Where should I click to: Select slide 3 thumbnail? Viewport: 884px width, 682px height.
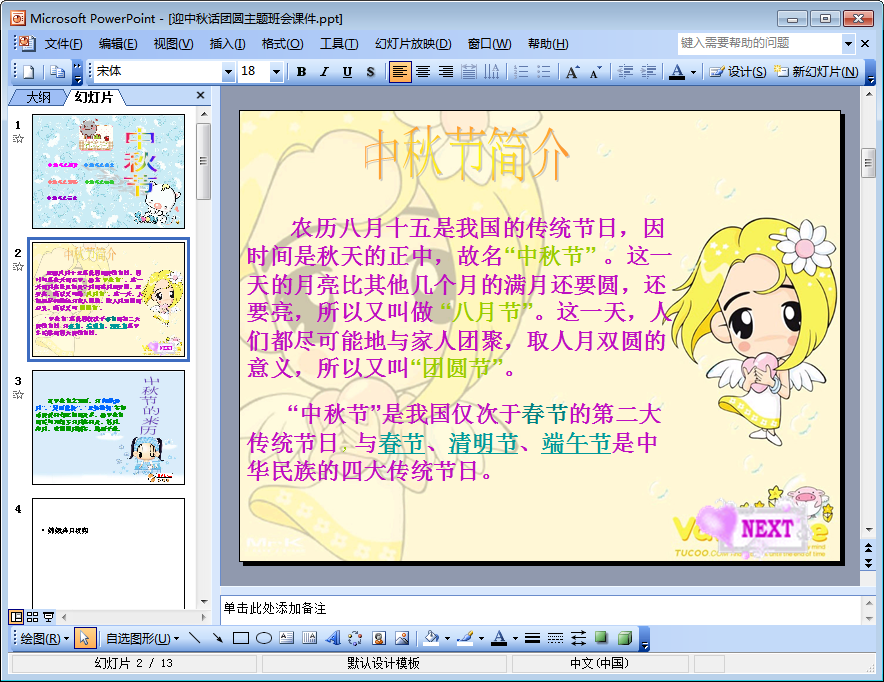point(108,427)
